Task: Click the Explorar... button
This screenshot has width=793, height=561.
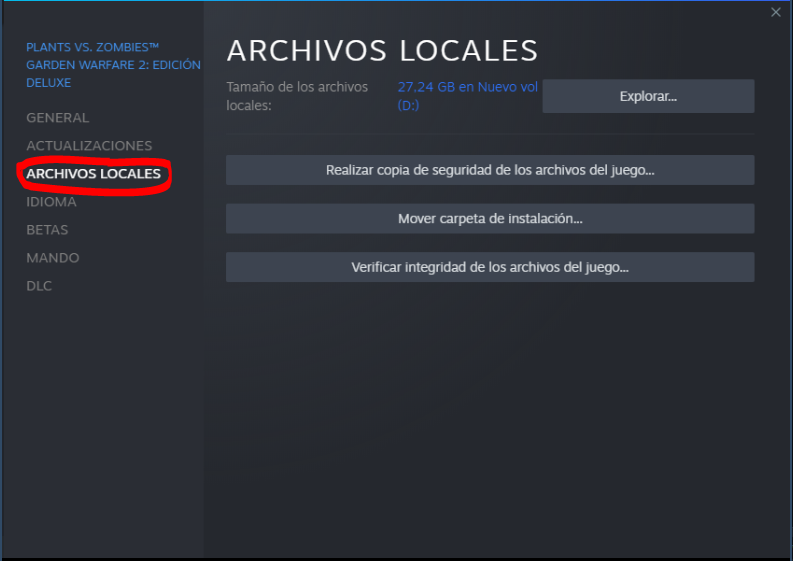Action: click(648, 96)
